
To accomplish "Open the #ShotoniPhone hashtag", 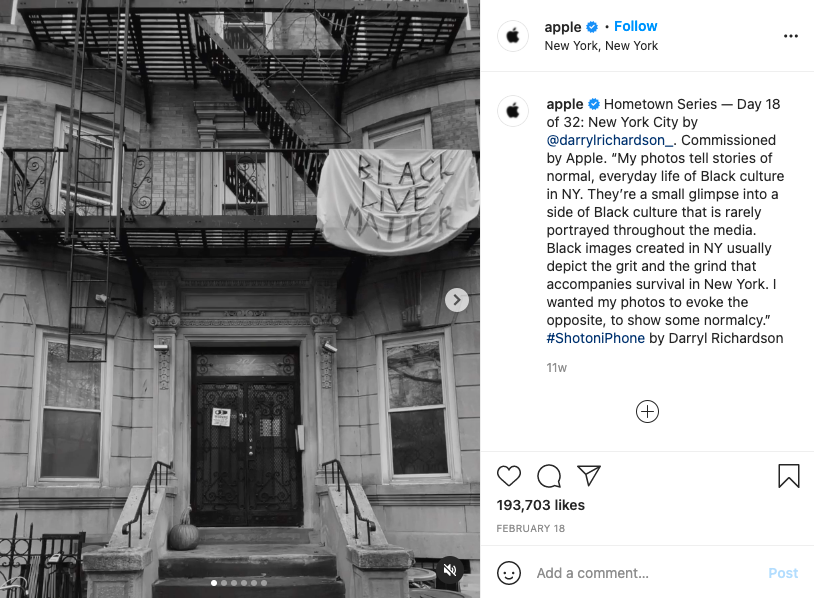I will tap(595, 338).
